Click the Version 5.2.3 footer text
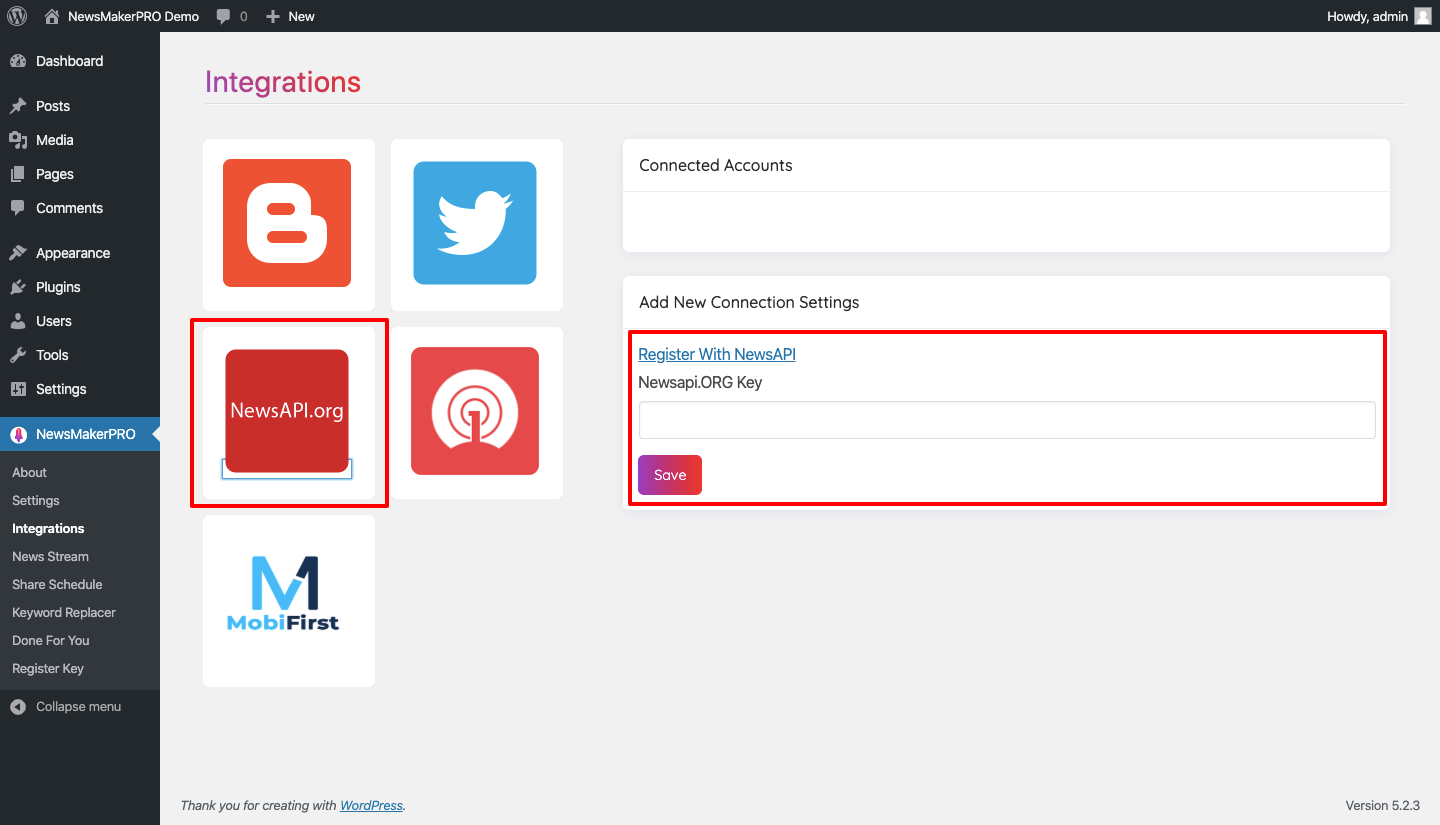 [1382, 805]
